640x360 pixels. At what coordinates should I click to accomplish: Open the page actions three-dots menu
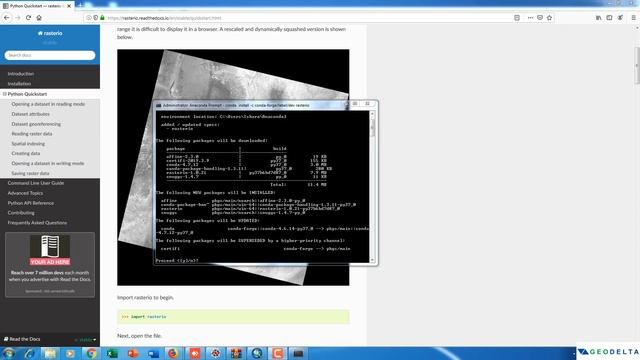pyautogui.click(x=530, y=18)
